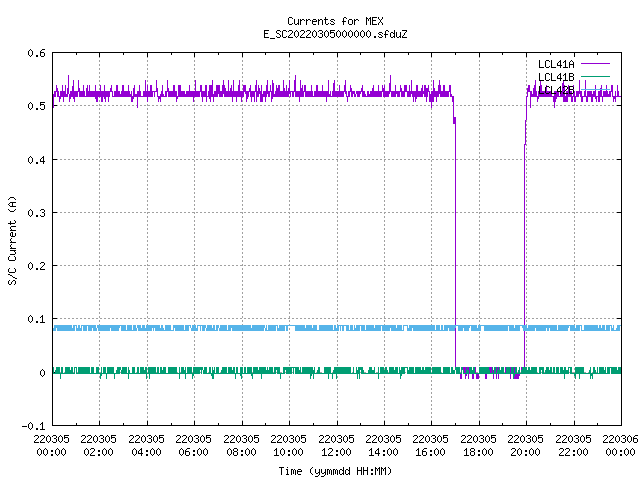The width and height of the screenshot is (640, 480).
Task: Click the 220305 08:00 x-axis tick label
Action: [241, 445]
